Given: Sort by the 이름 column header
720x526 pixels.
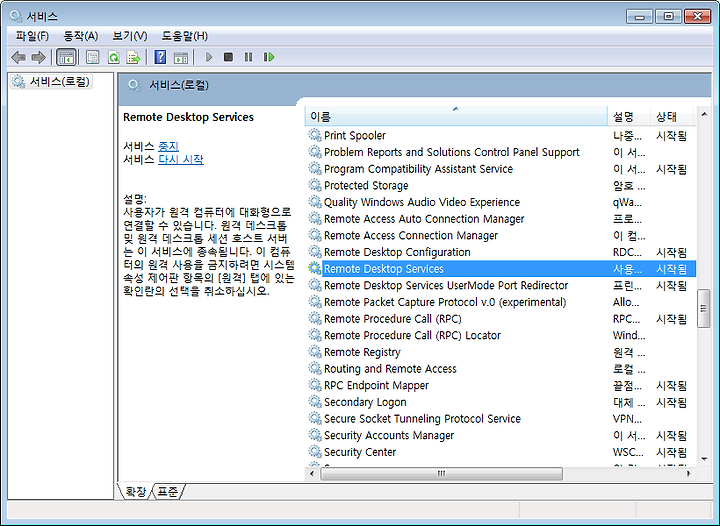Looking at the screenshot, I should tap(456, 116).
